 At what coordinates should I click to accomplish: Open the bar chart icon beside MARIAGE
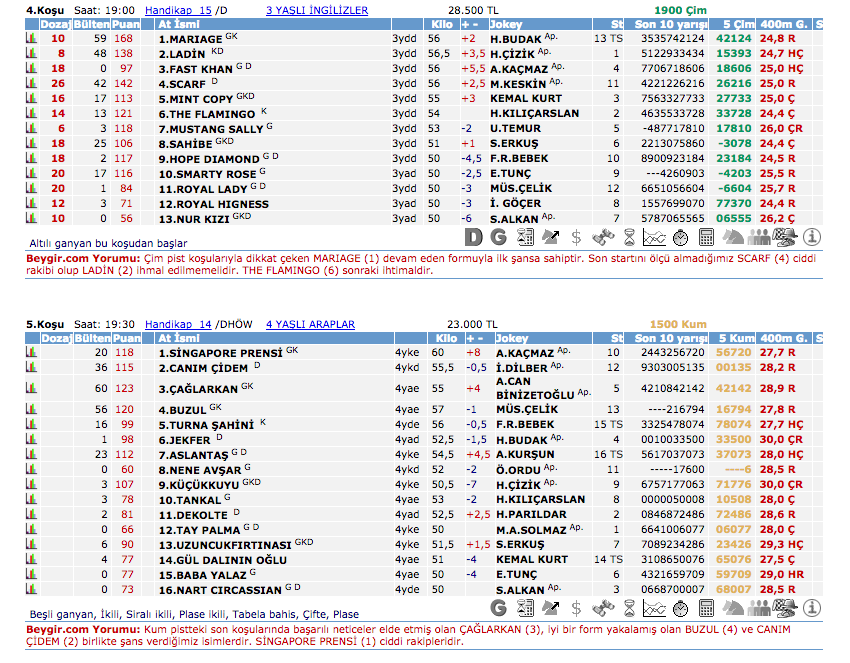click(31, 39)
